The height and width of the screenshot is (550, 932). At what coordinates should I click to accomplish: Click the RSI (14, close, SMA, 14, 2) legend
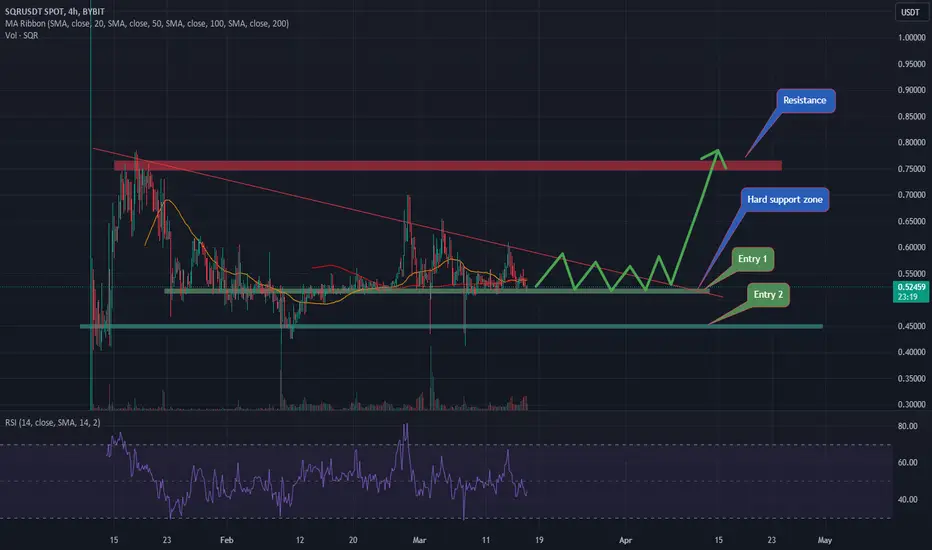click(x=53, y=422)
